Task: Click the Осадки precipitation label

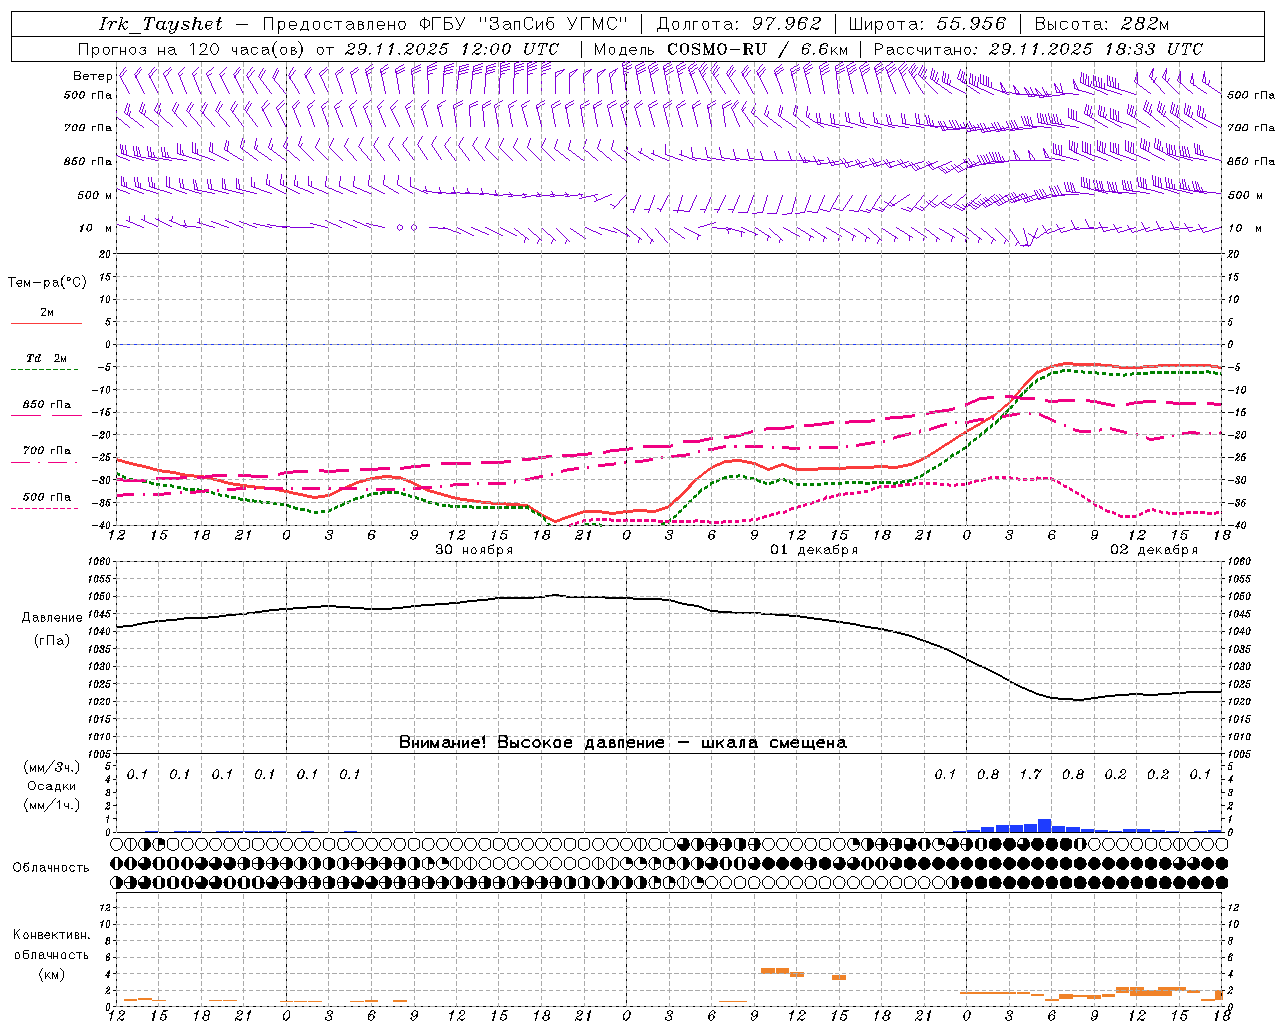Action: [51, 786]
